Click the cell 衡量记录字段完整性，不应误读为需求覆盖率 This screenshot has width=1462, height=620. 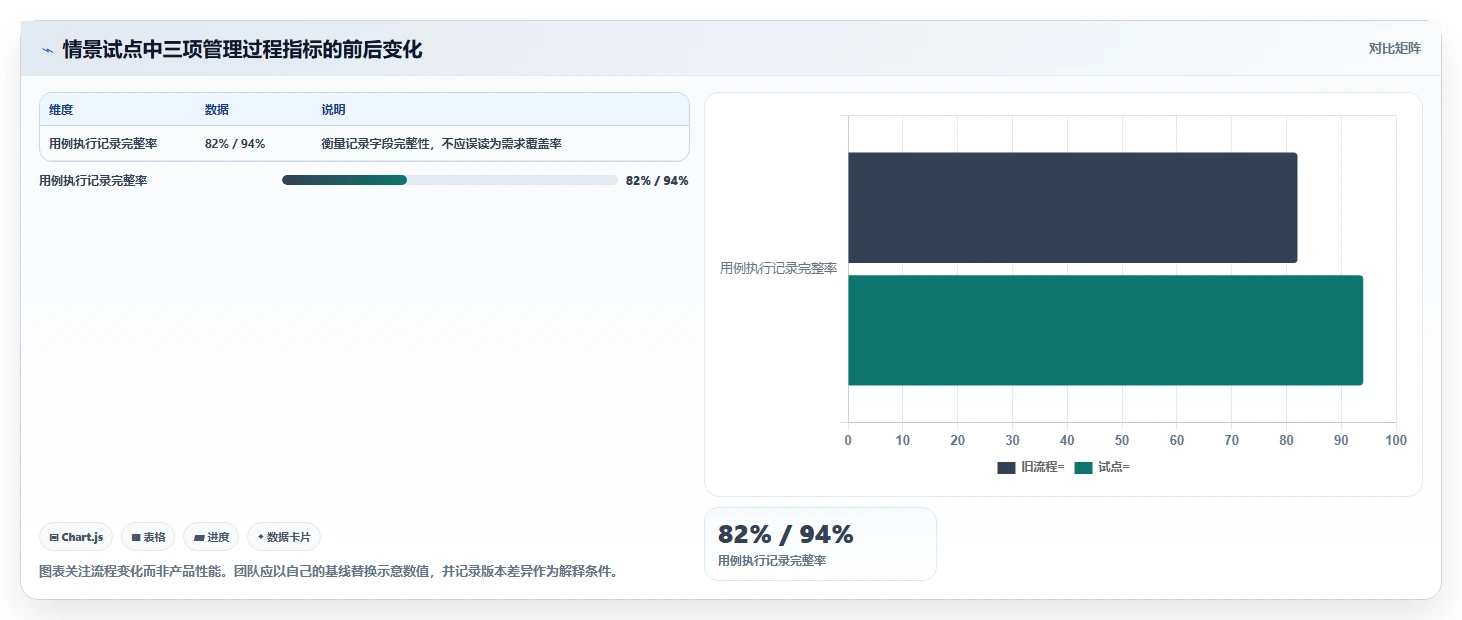(x=441, y=144)
